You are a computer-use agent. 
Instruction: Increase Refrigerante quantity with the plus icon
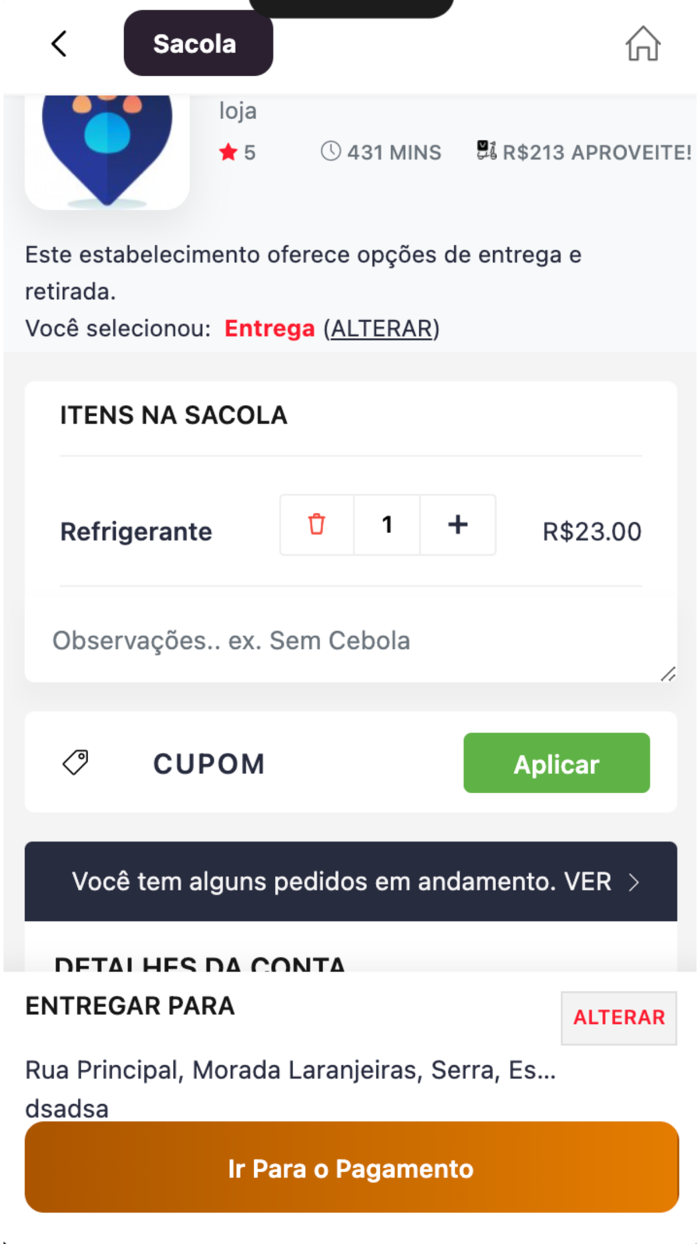(x=458, y=524)
